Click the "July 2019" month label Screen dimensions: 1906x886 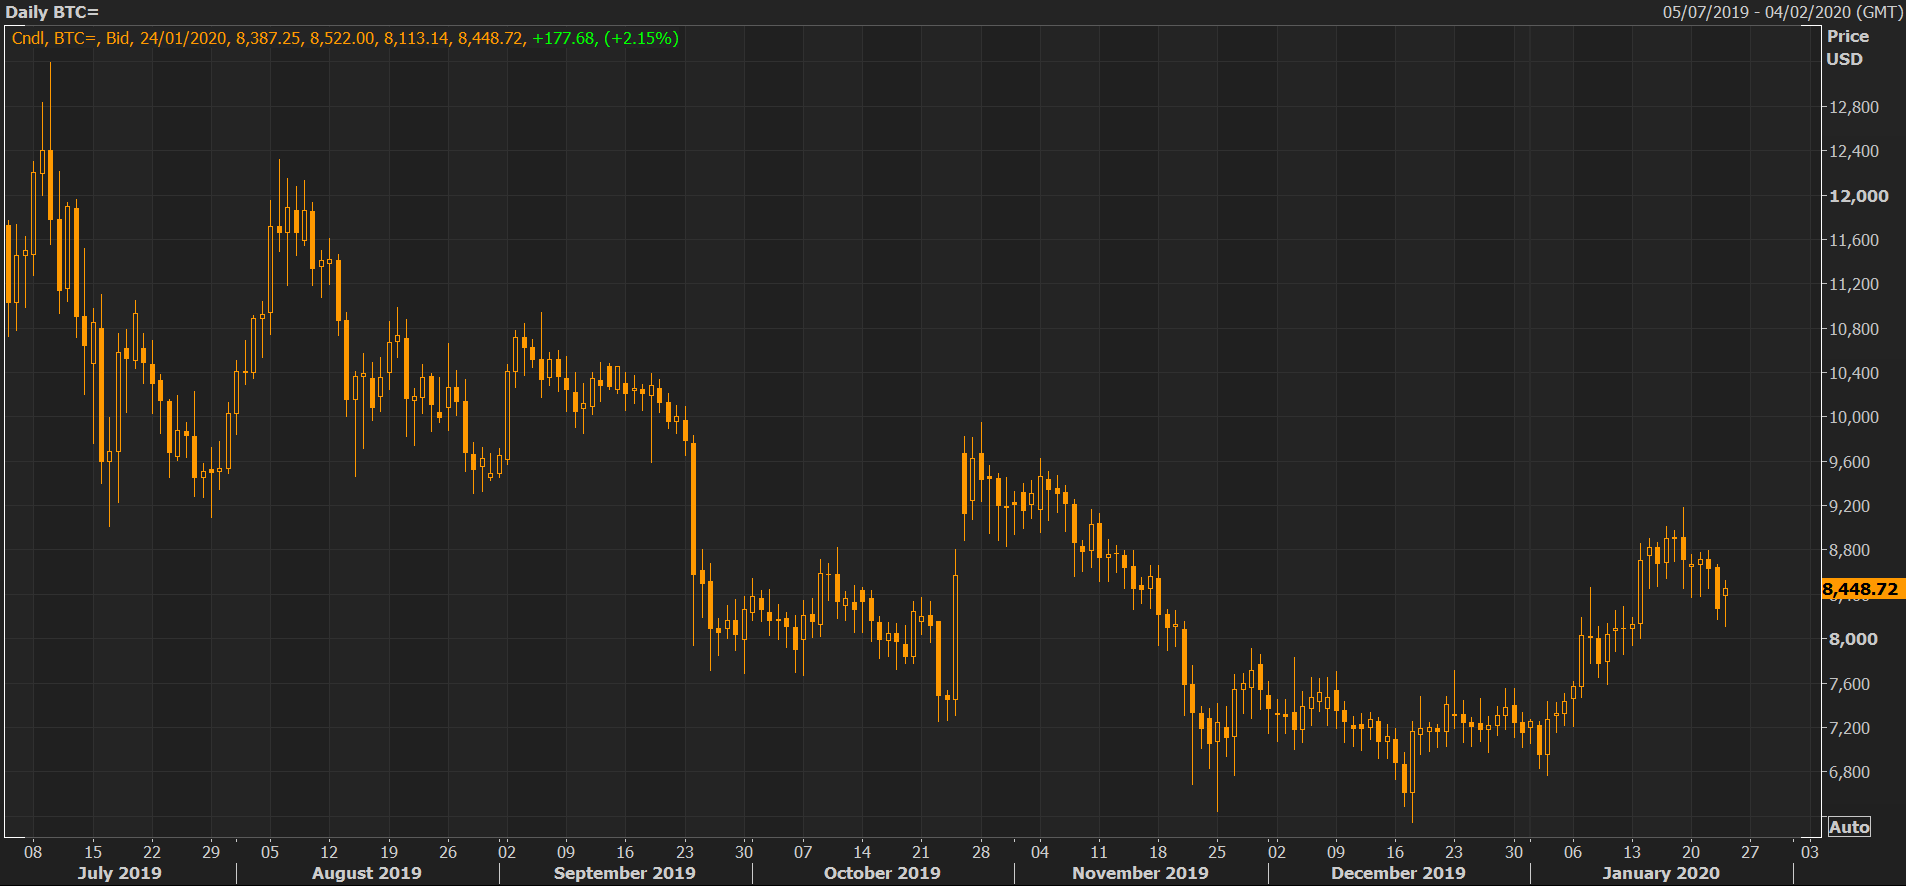[119, 873]
